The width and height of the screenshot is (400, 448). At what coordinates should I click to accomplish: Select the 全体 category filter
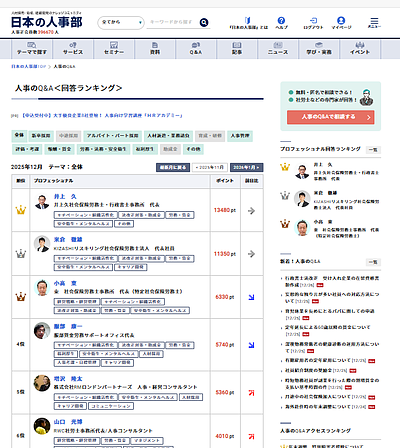19,135
